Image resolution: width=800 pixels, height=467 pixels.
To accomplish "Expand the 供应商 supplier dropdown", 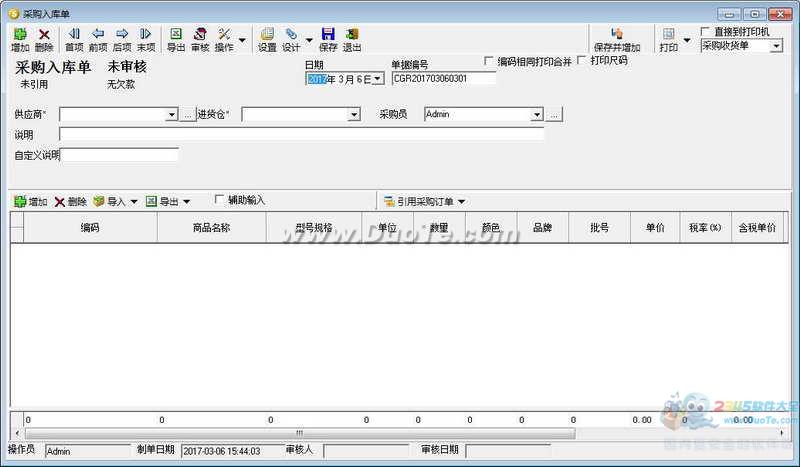I will pos(172,115).
